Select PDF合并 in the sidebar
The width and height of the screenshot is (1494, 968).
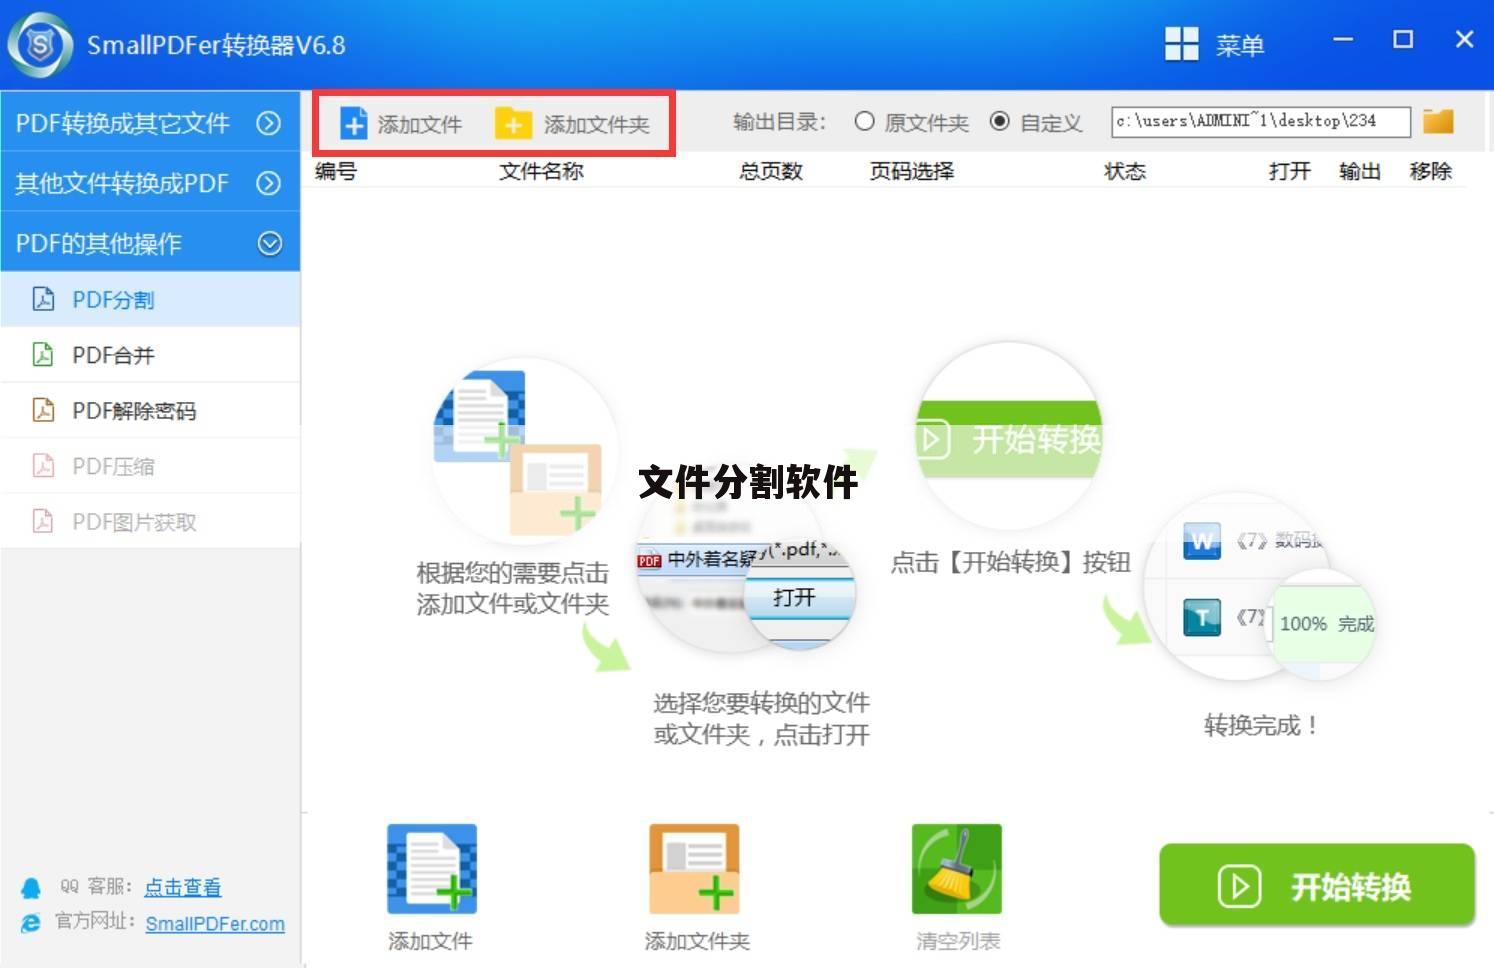150,355
